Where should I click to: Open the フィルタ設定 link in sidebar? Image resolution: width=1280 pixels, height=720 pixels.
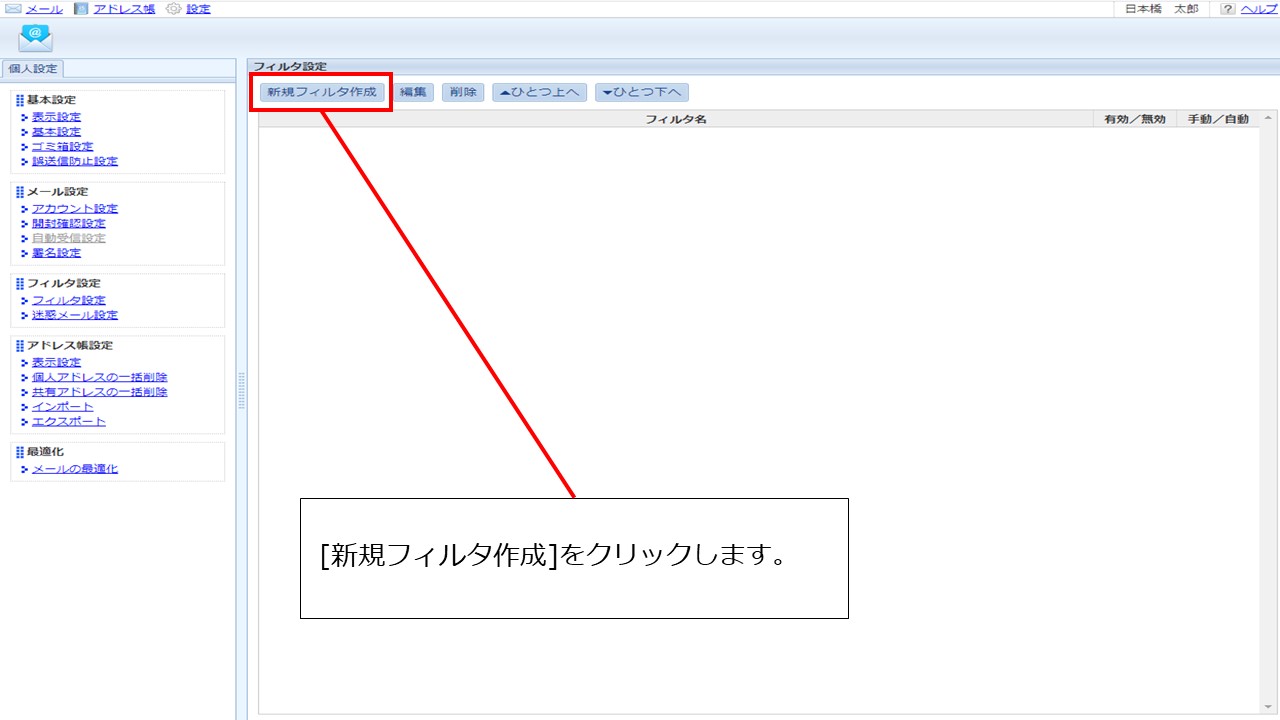(x=68, y=301)
